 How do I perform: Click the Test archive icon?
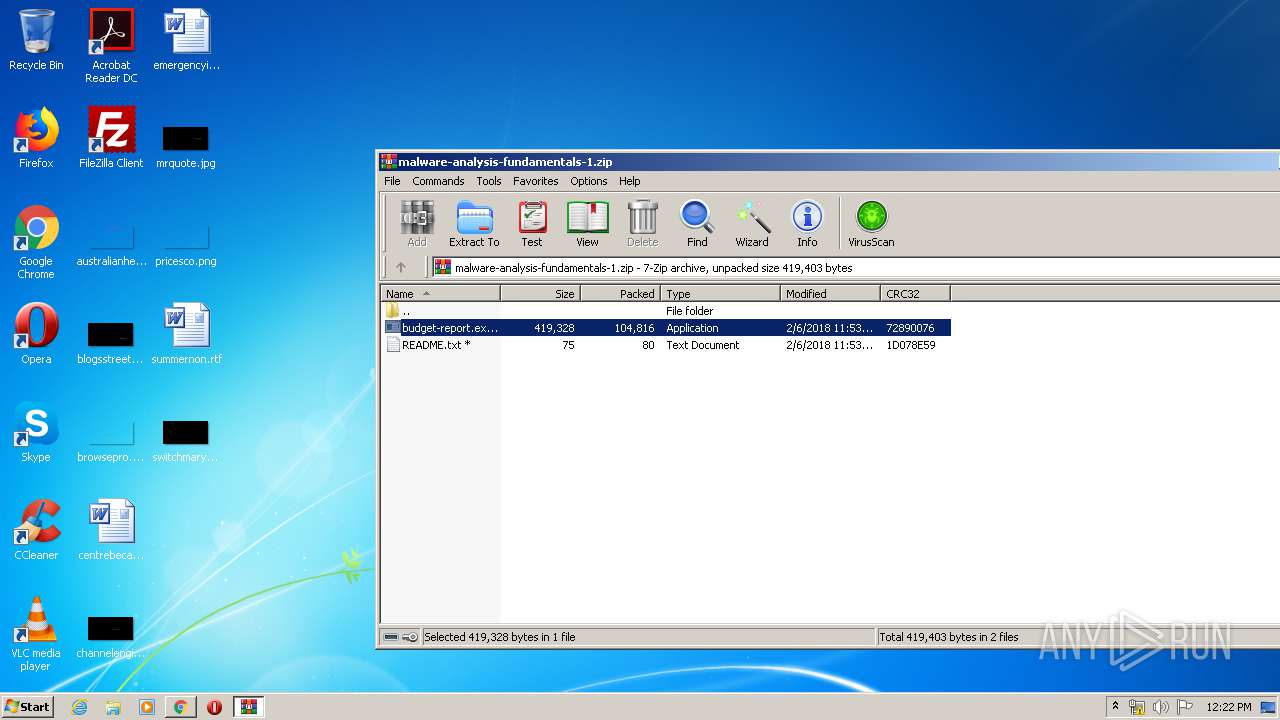tap(532, 224)
